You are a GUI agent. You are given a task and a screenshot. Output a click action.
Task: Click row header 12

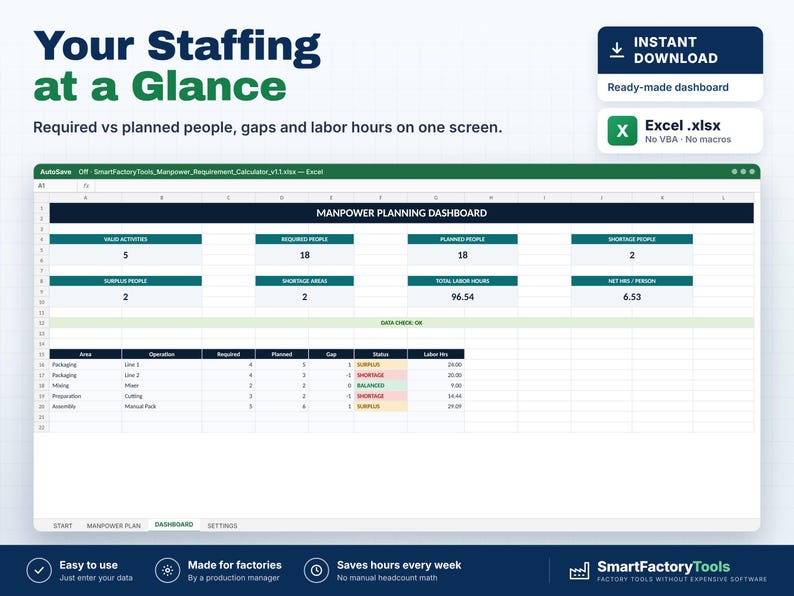tap(42, 323)
